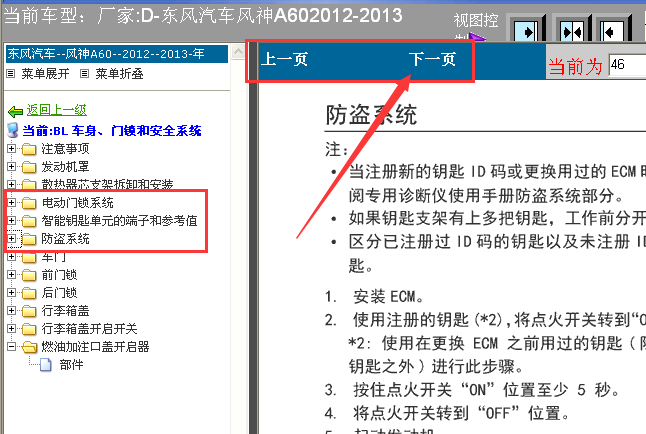Screen dimensions: 646x434
Task: Click 菜单折叠 to collapse menu
Action: coord(119,74)
